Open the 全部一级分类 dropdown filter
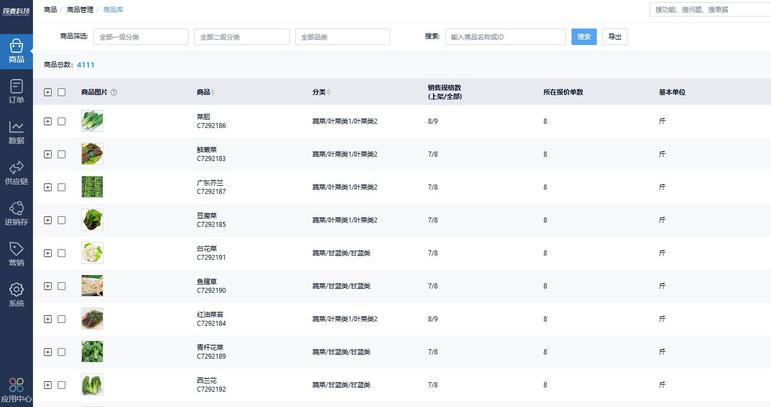Viewport: 771px width, 407px height. coord(141,37)
